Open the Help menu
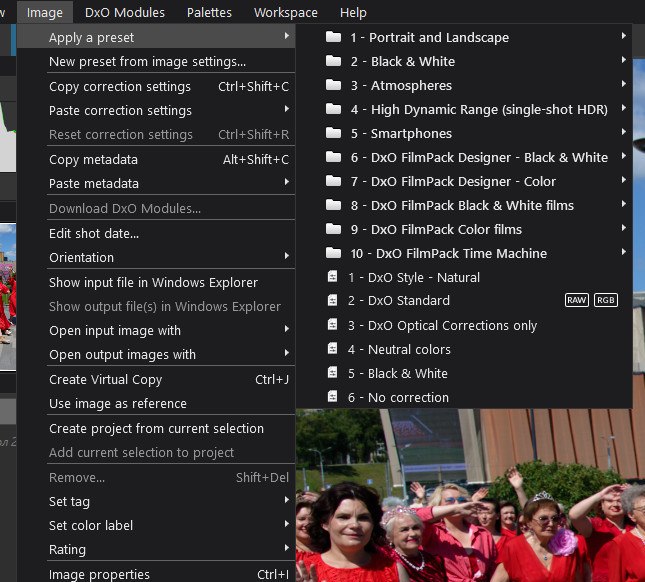The height and width of the screenshot is (582, 645). pos(353,12)
